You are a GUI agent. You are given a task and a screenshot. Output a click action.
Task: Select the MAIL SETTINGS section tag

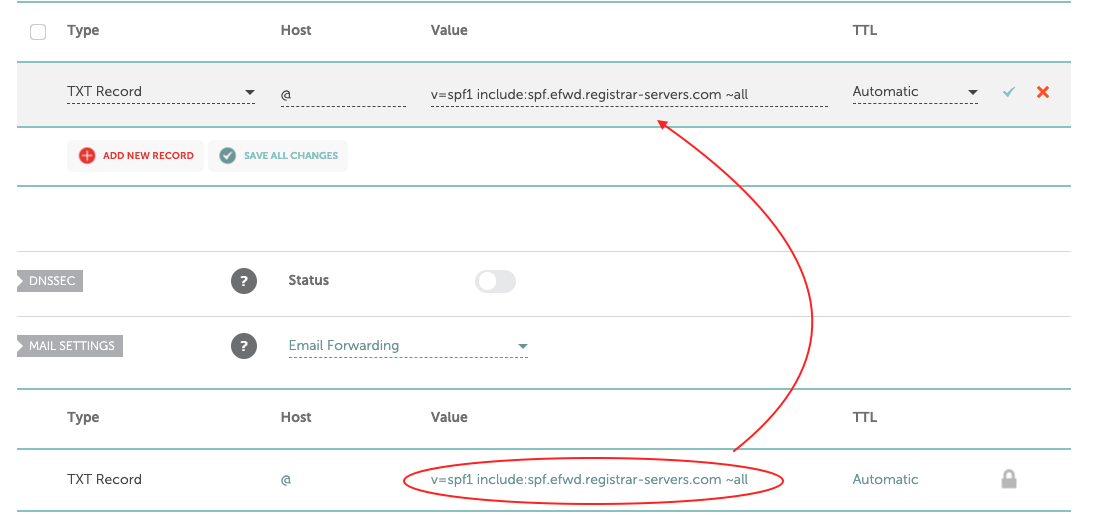[x=70, y=346]
